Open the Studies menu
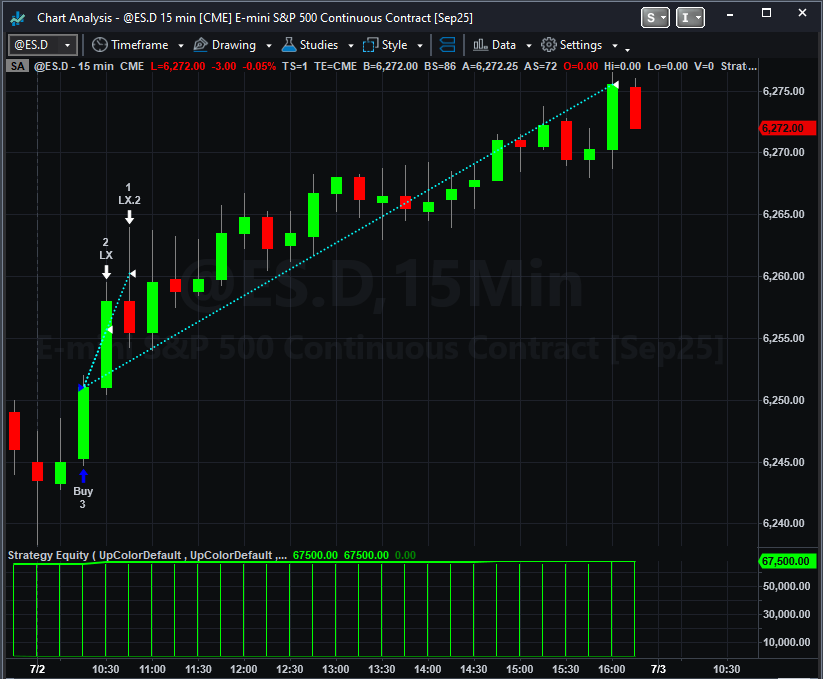This screenshot has width=823, height=679. tap(319, 45)
